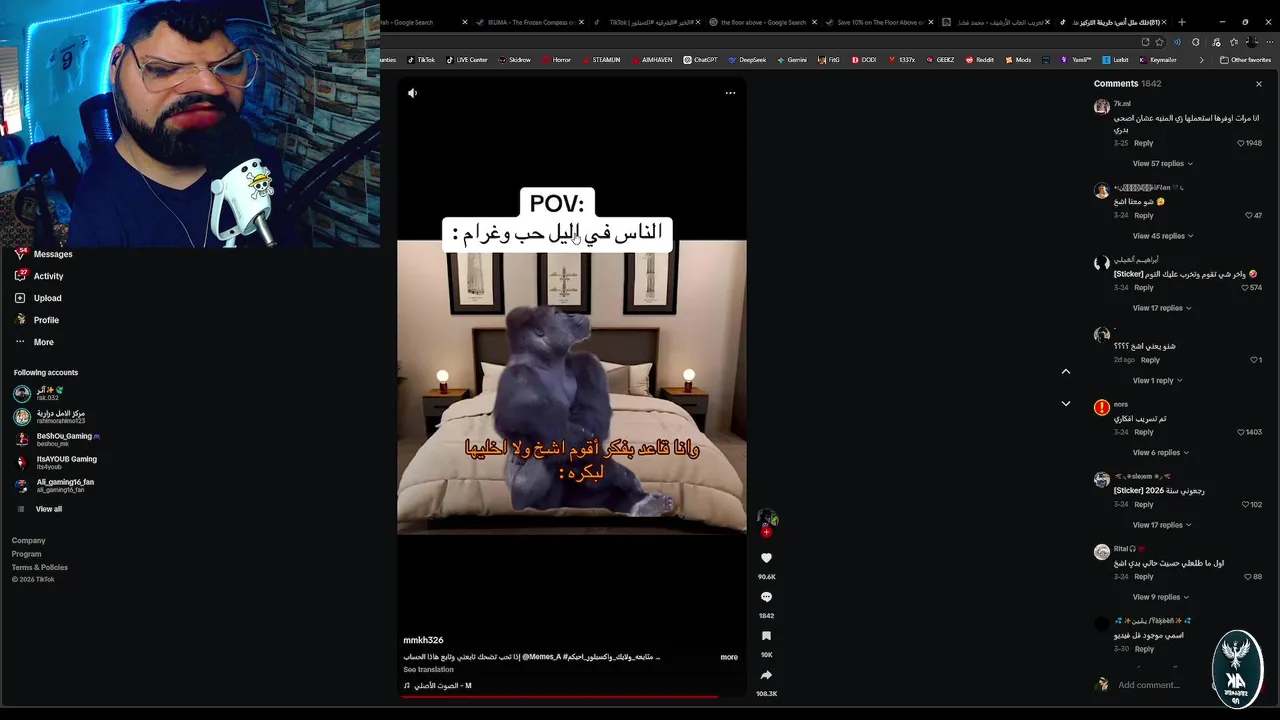The height and width of the screenshot is (720, 1280).
Task: Open BeShOu_Gaming following account
Action: click(56, 439)
